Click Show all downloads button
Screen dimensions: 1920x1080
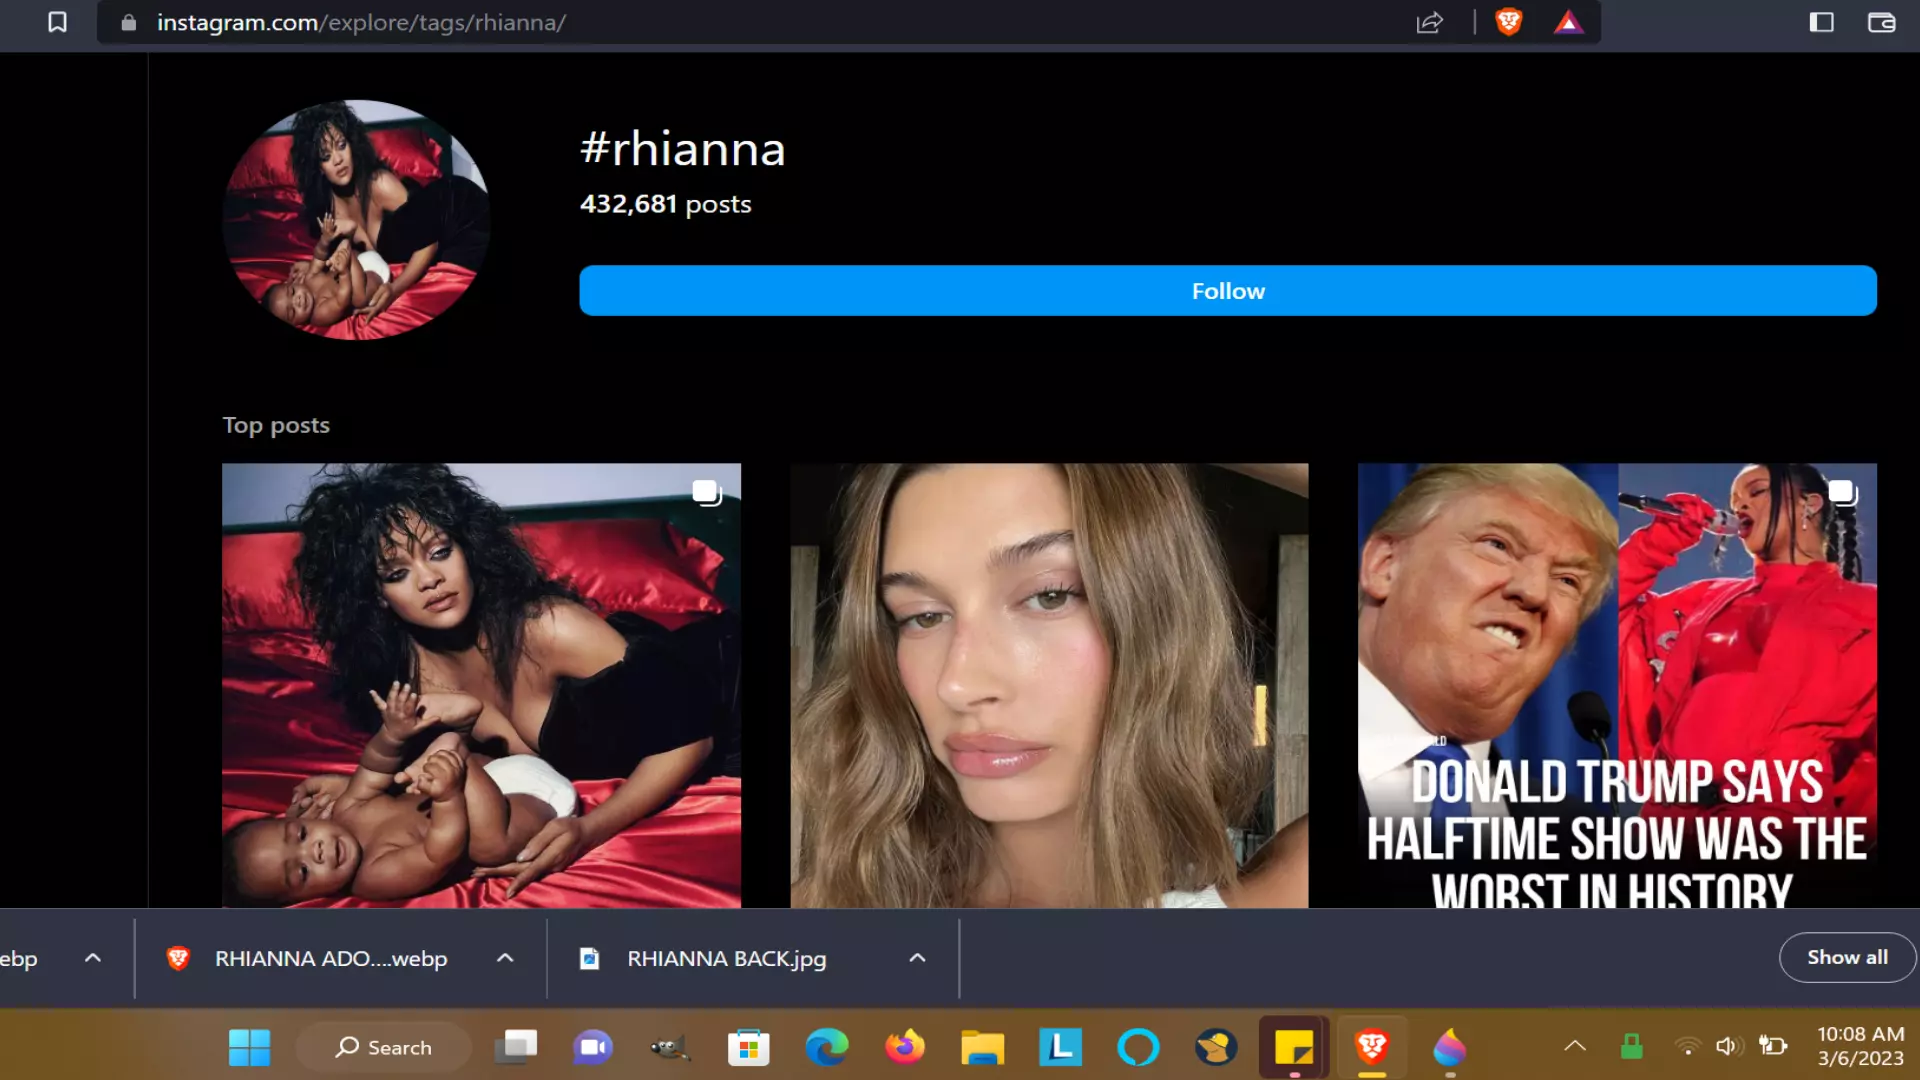[x=1847, y=957]
